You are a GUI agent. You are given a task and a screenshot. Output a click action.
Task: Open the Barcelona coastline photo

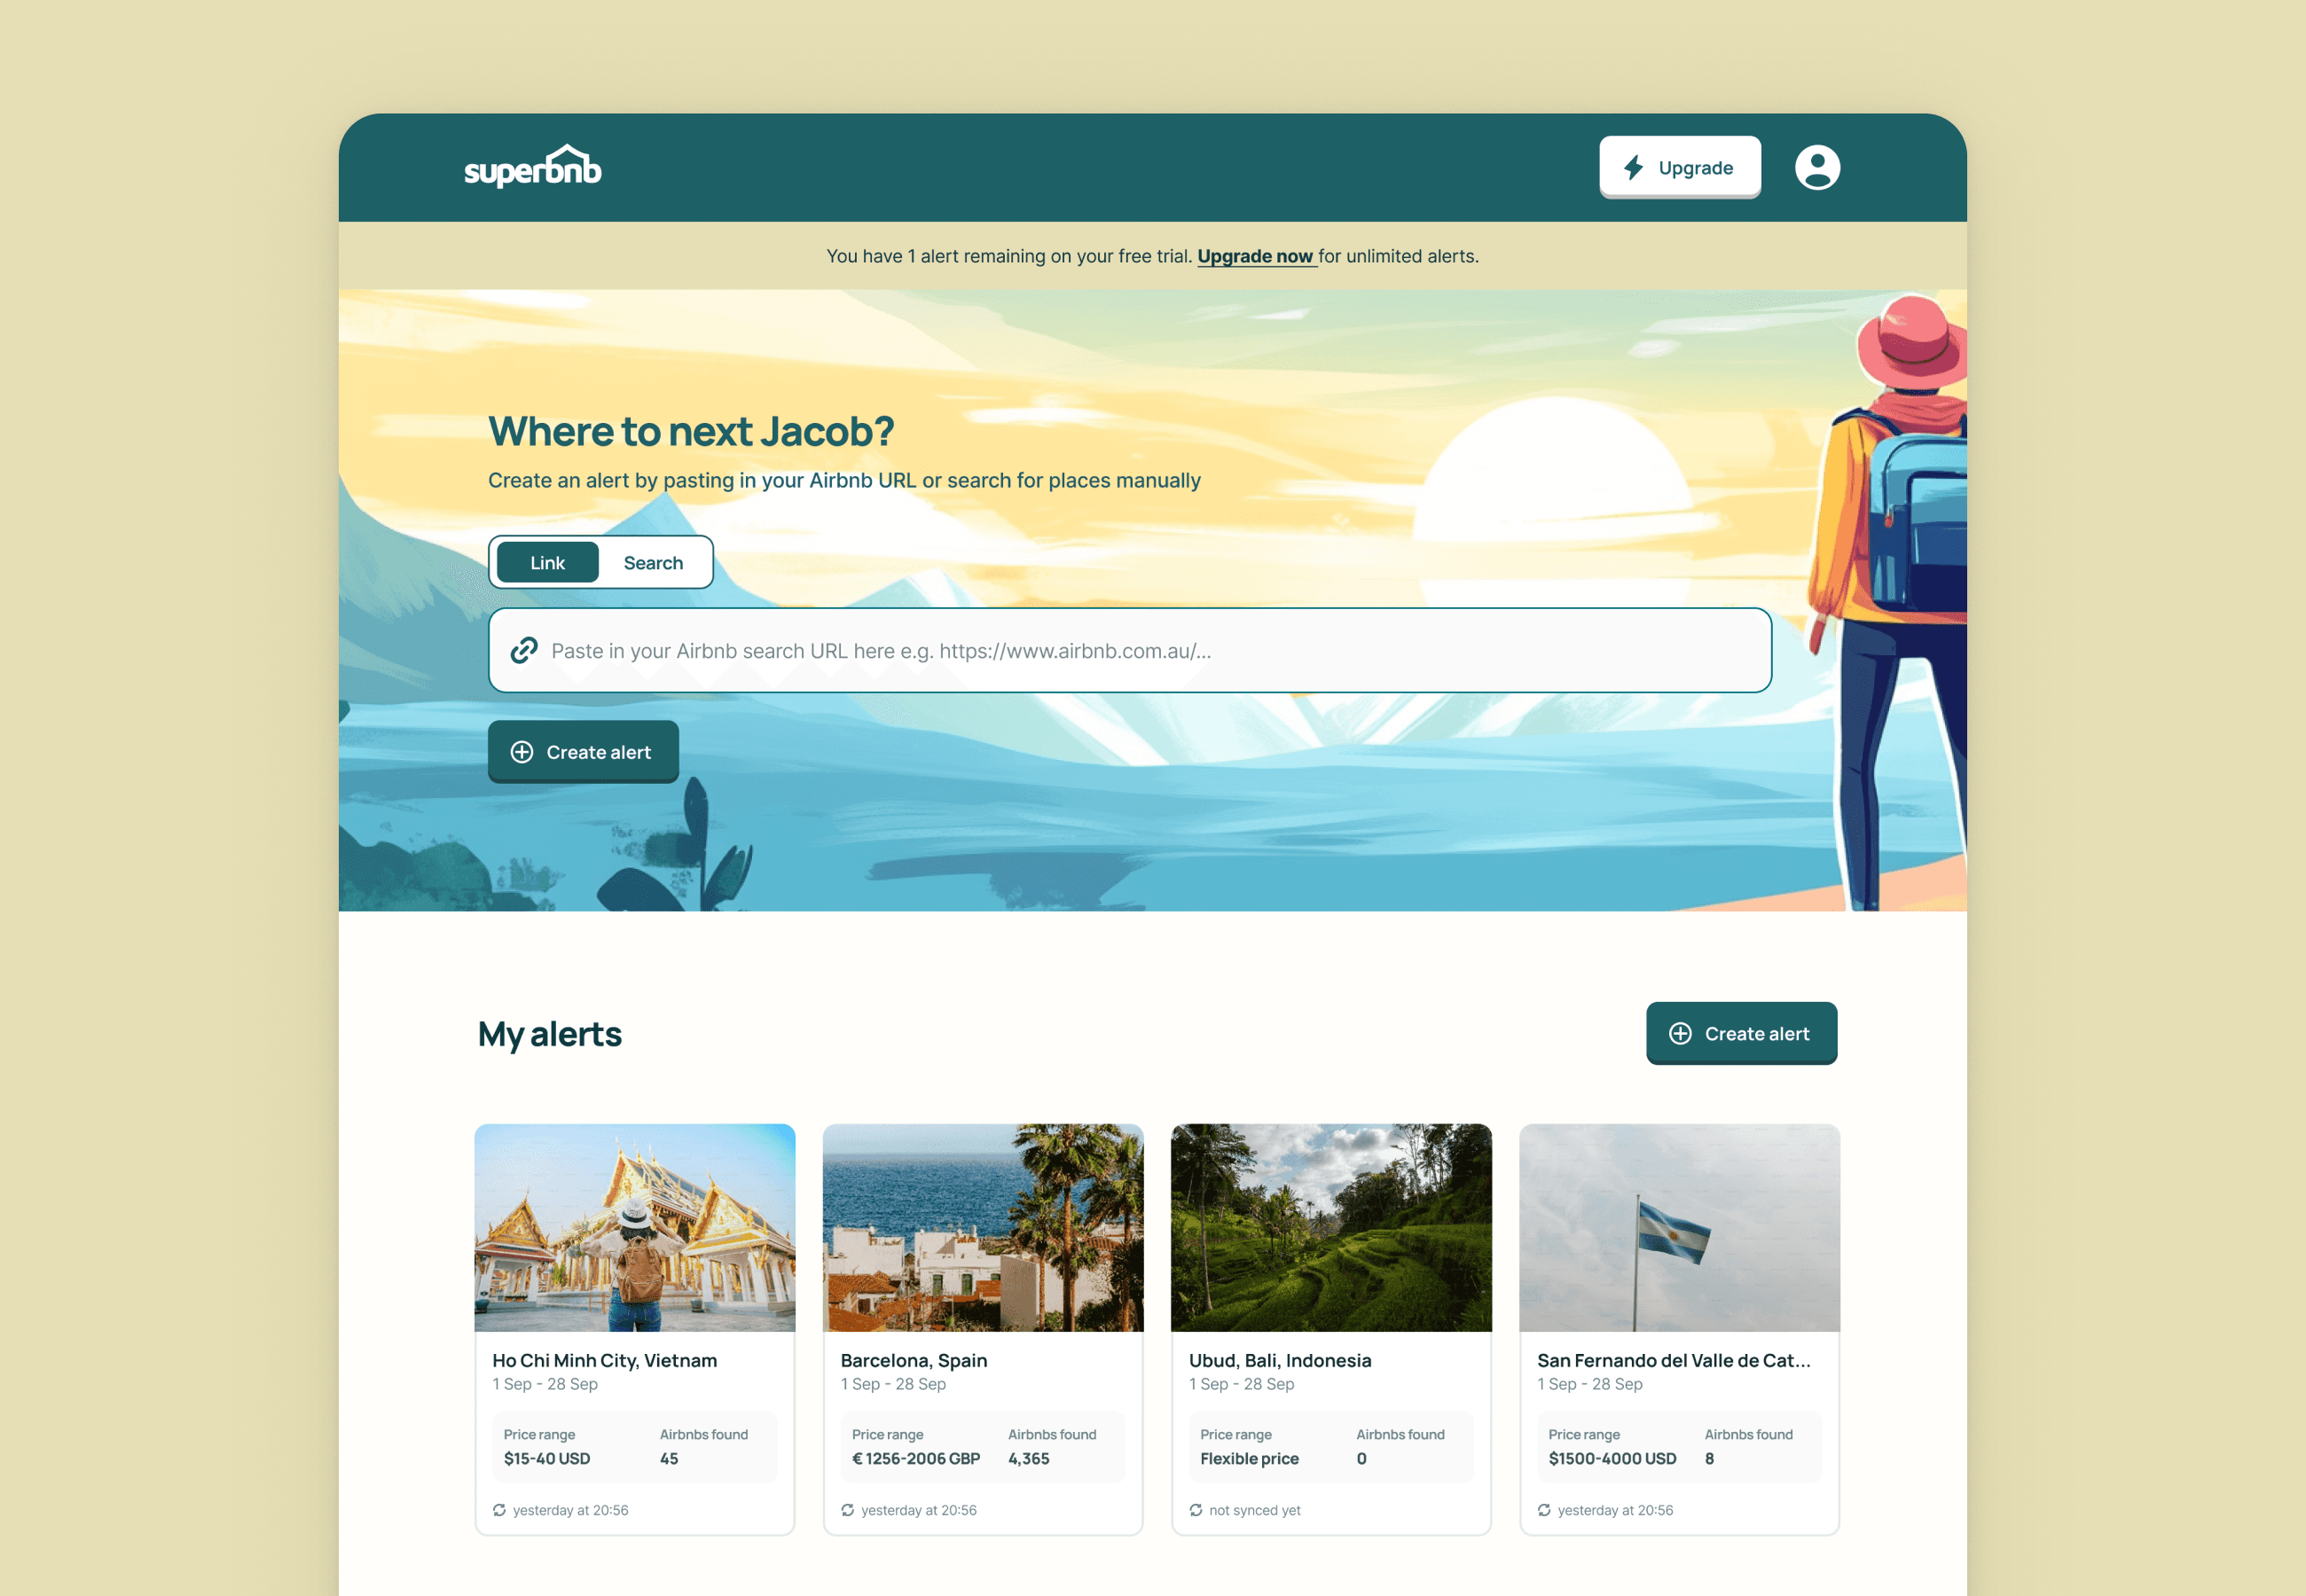pos(983,1227)
